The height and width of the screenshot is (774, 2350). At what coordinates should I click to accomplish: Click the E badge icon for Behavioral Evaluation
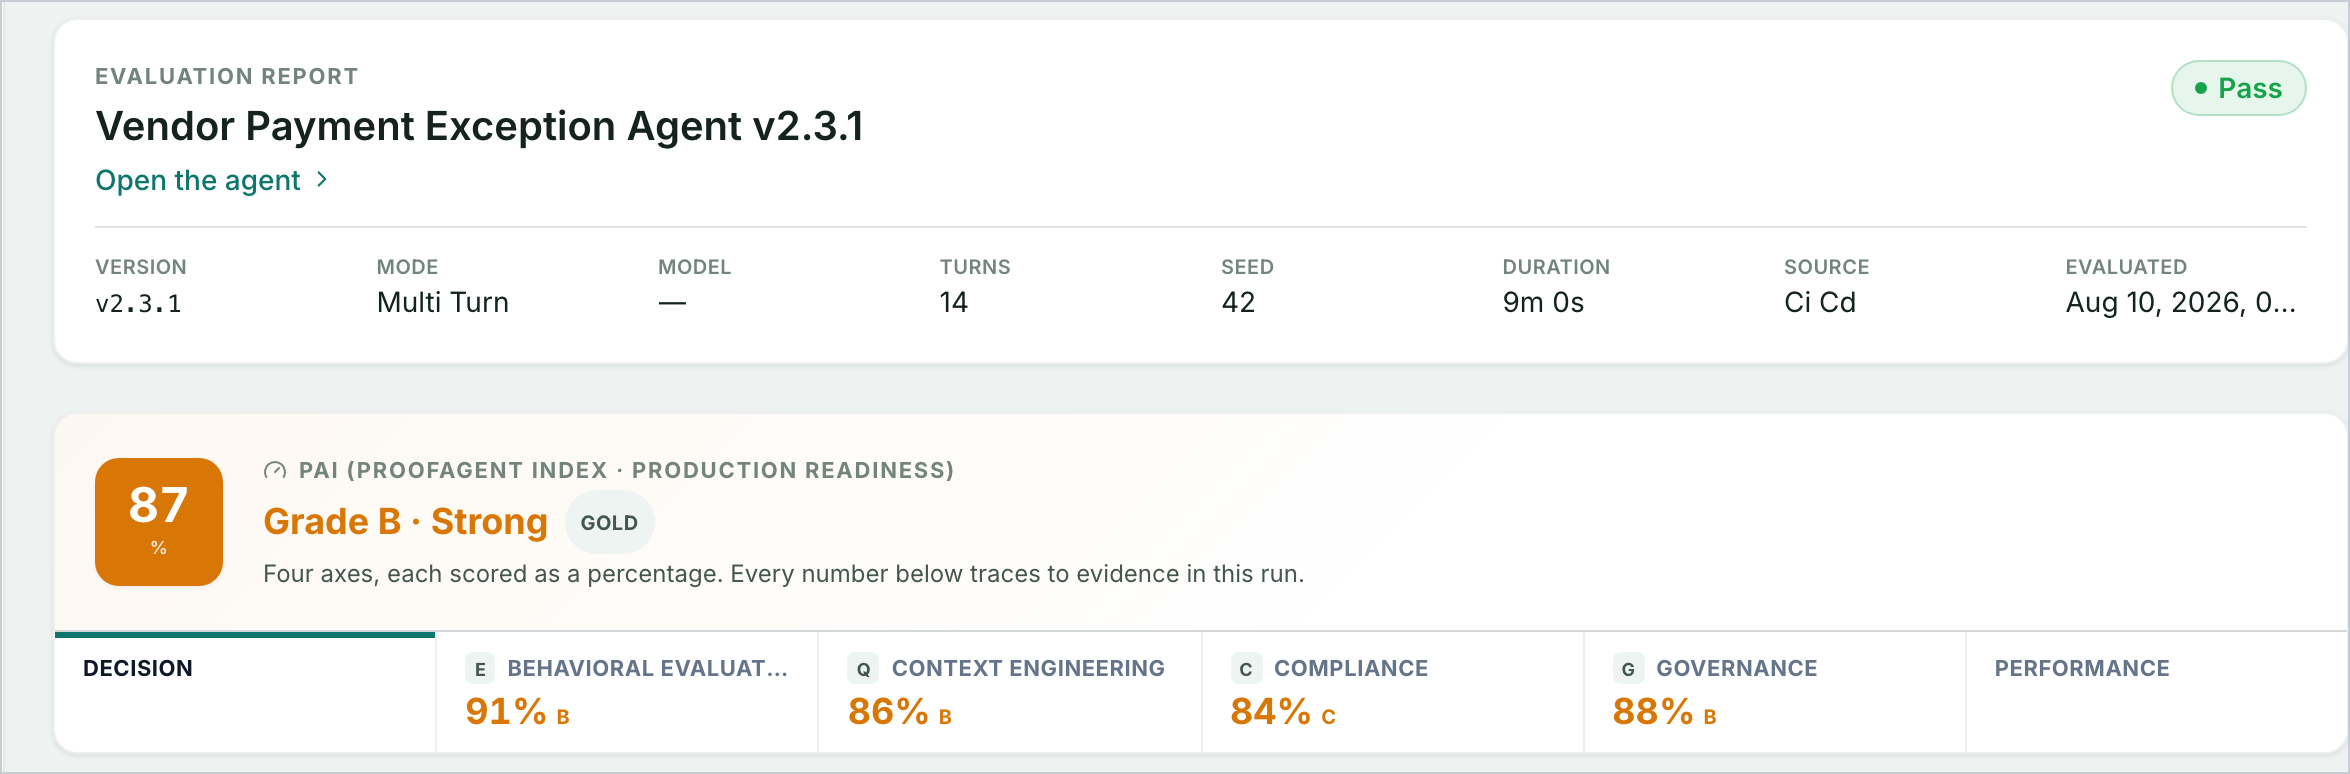pos(480,669)
